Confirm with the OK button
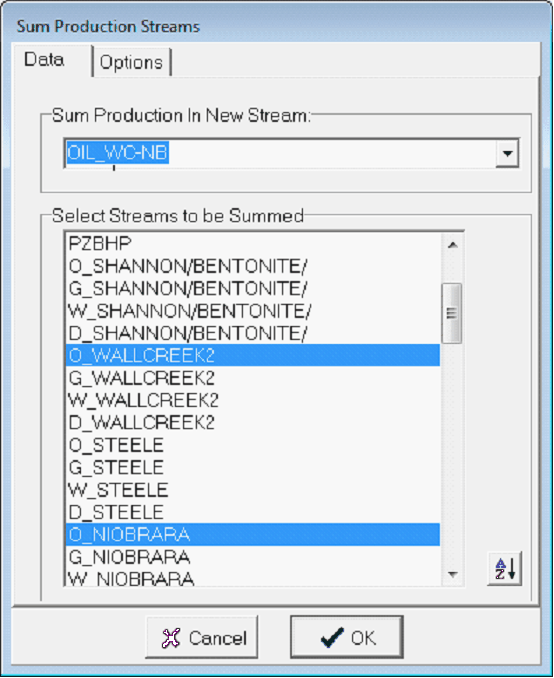The height and width of the screenshot is (678, 554). tap(347, 637)
